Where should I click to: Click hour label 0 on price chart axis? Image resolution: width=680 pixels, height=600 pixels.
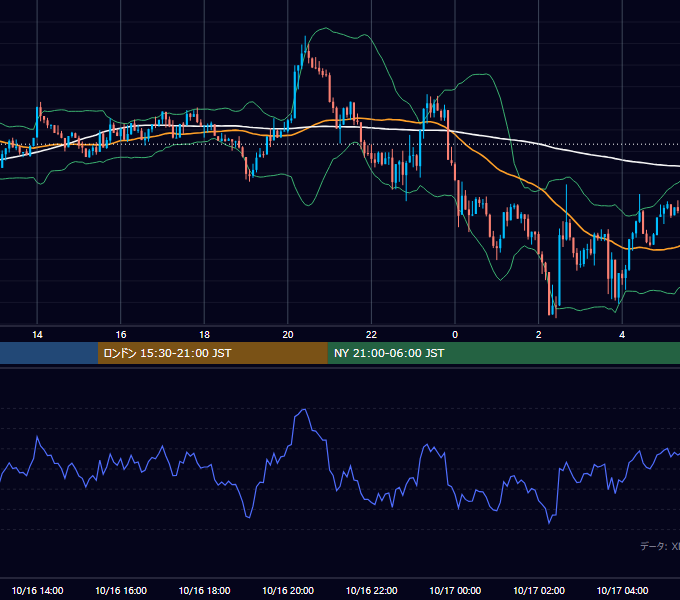455,335
